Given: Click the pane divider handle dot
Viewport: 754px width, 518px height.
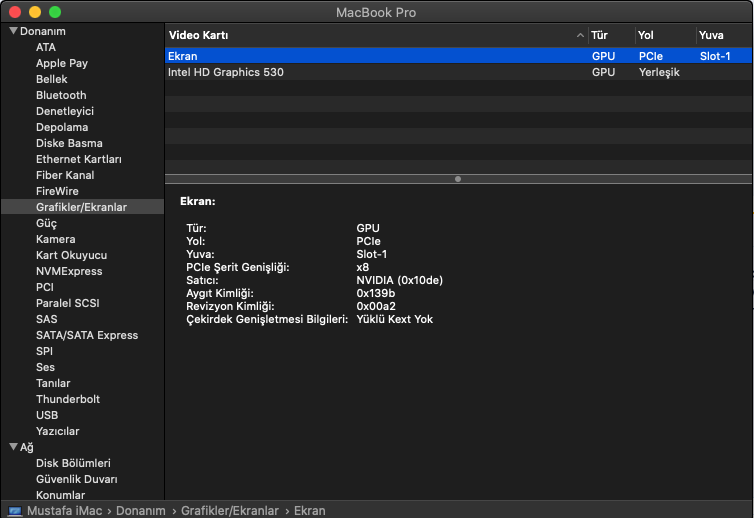Looking at the screenshot, I should point(458,179).
